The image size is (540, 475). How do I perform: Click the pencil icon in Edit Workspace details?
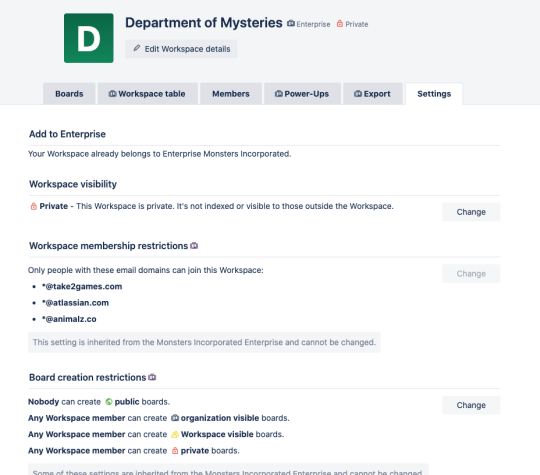coord(137,48)
